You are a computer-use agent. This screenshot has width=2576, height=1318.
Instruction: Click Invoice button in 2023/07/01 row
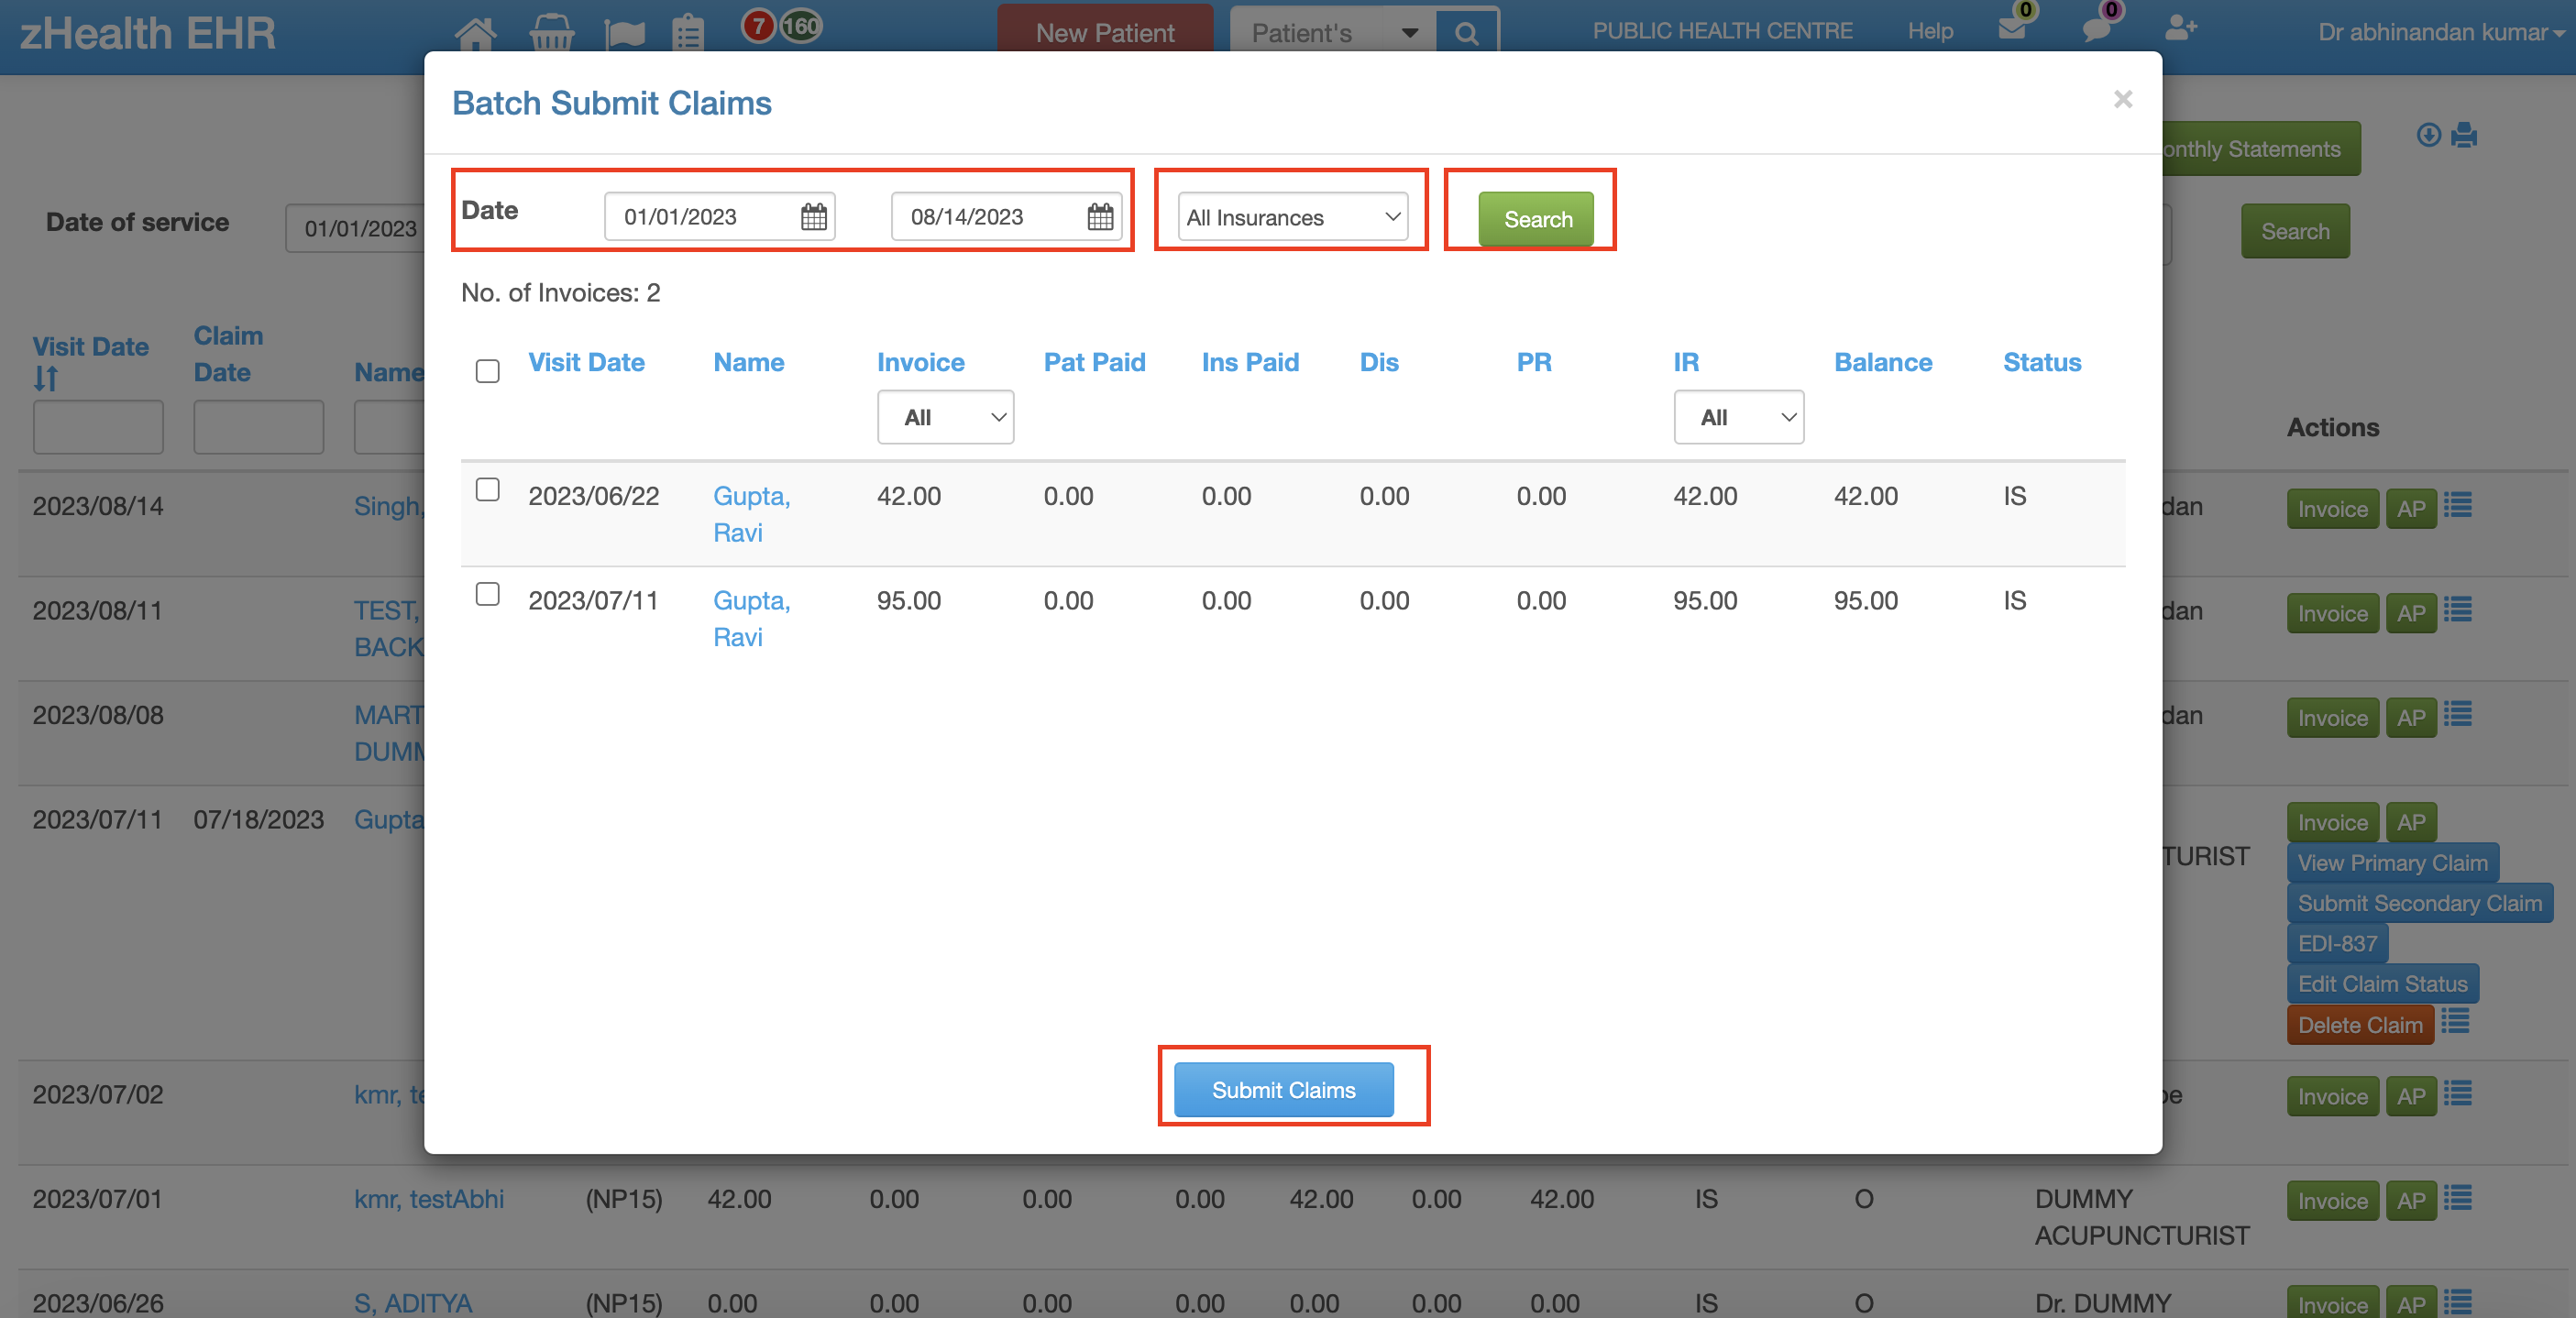pos(2332,1201)
